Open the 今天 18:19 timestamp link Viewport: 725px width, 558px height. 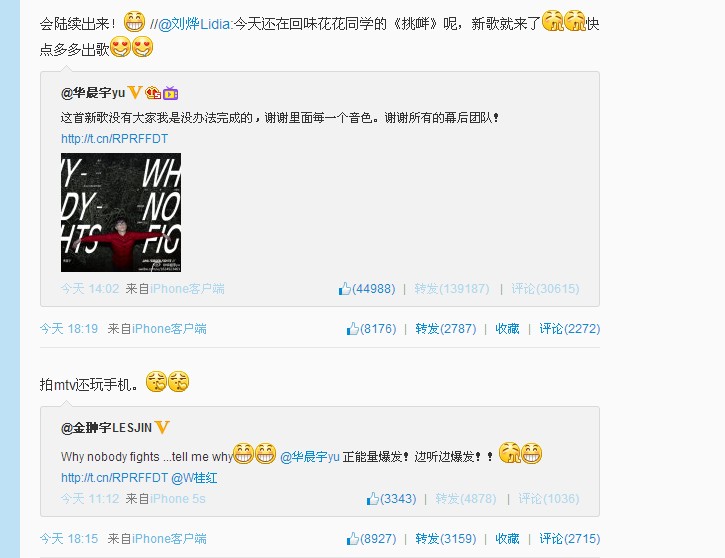tap(69, 329)
